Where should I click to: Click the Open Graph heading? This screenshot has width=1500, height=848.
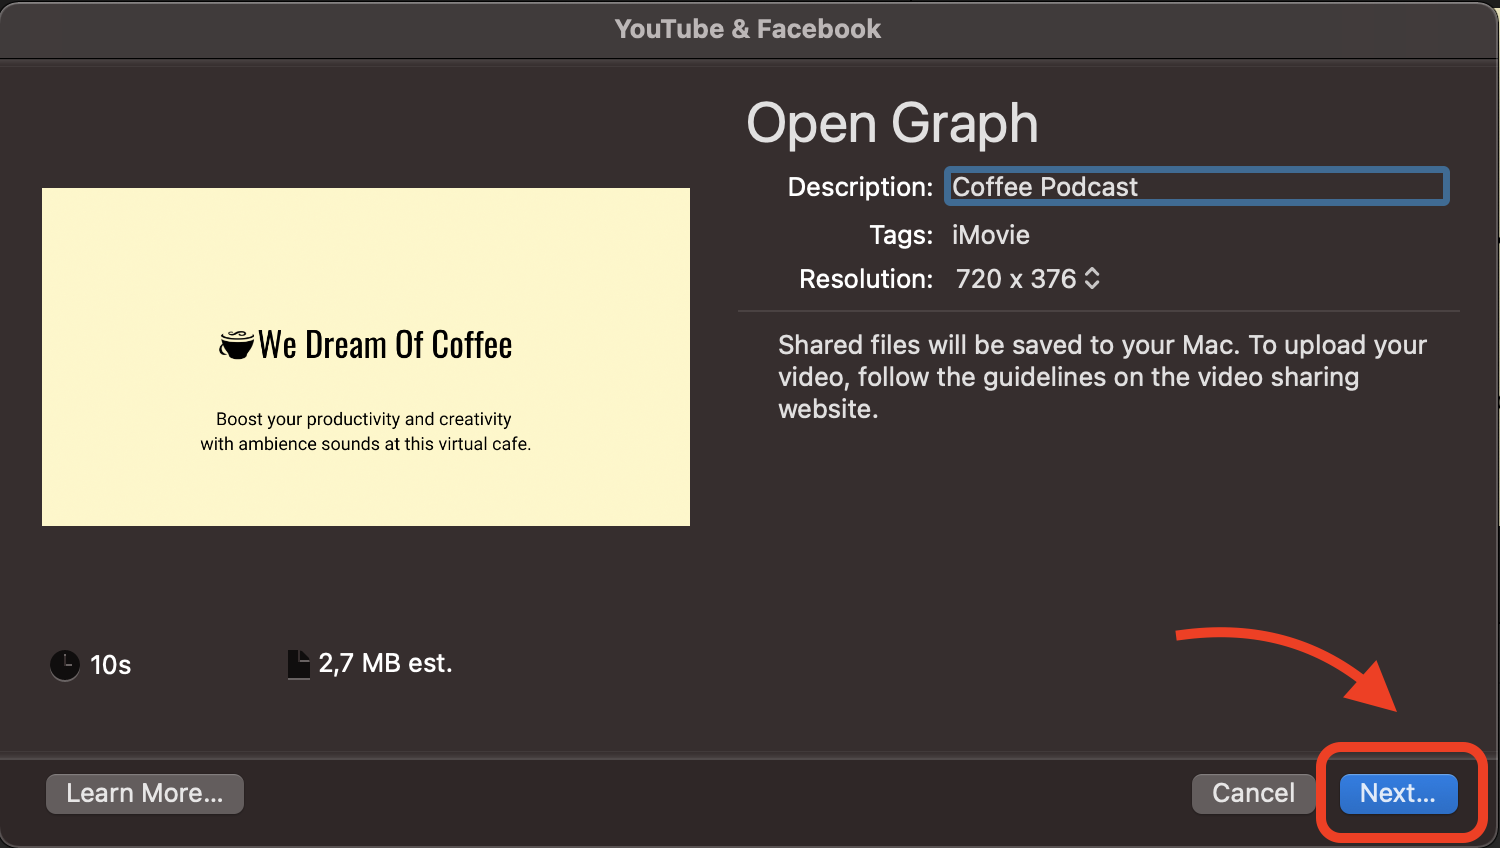(x=892, y=123)
